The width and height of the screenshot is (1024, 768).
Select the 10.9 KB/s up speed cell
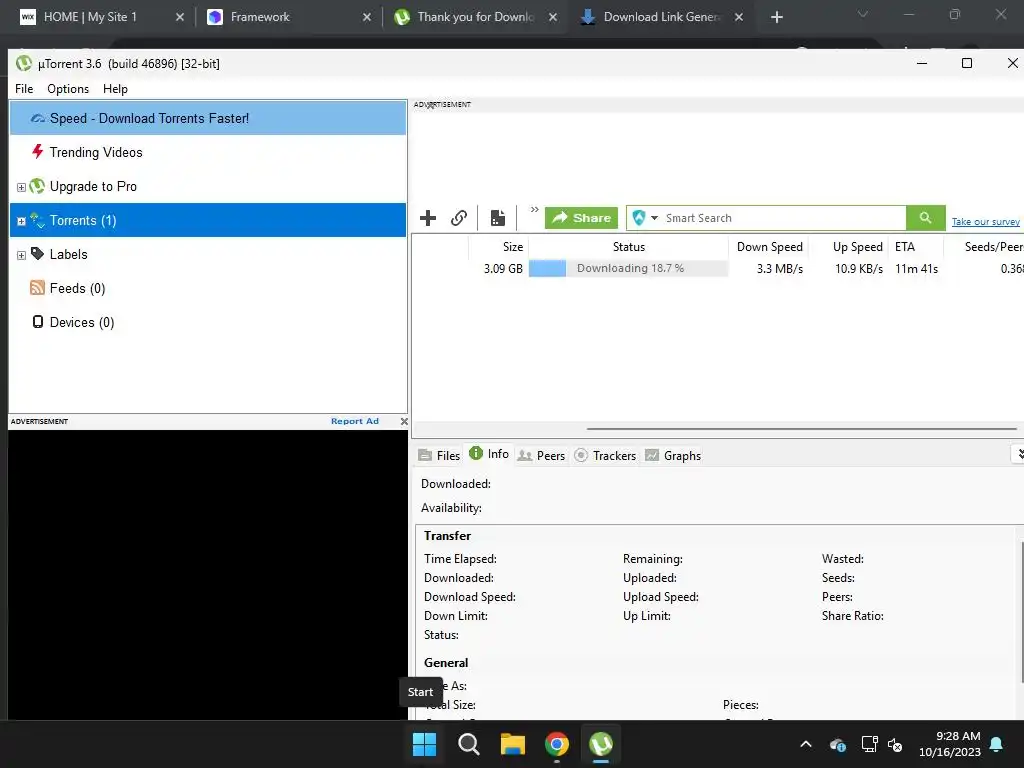coord(859,268)
